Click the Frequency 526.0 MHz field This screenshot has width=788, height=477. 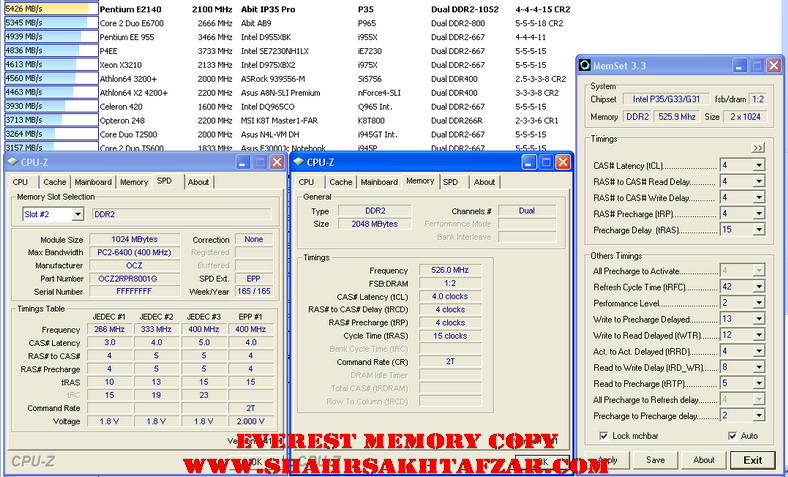click(450, 270)
